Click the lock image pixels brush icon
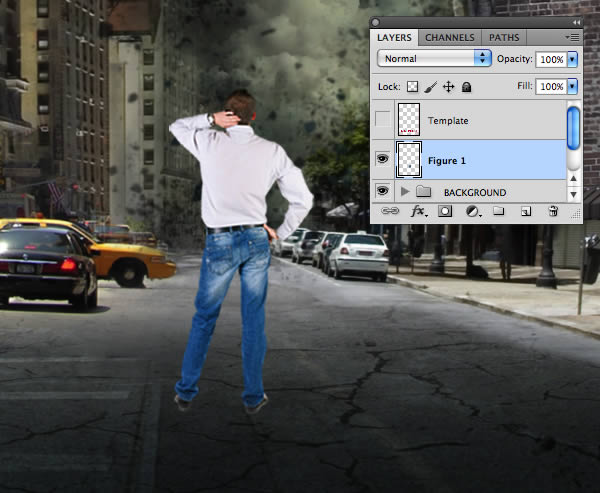This screenshot has height=493, width=600. 430,87
